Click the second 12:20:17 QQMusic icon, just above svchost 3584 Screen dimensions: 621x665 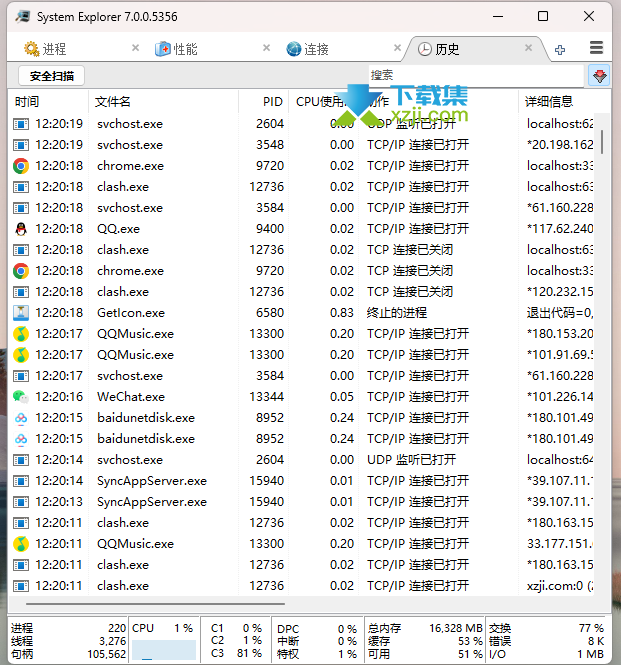[x=21, y=355]
